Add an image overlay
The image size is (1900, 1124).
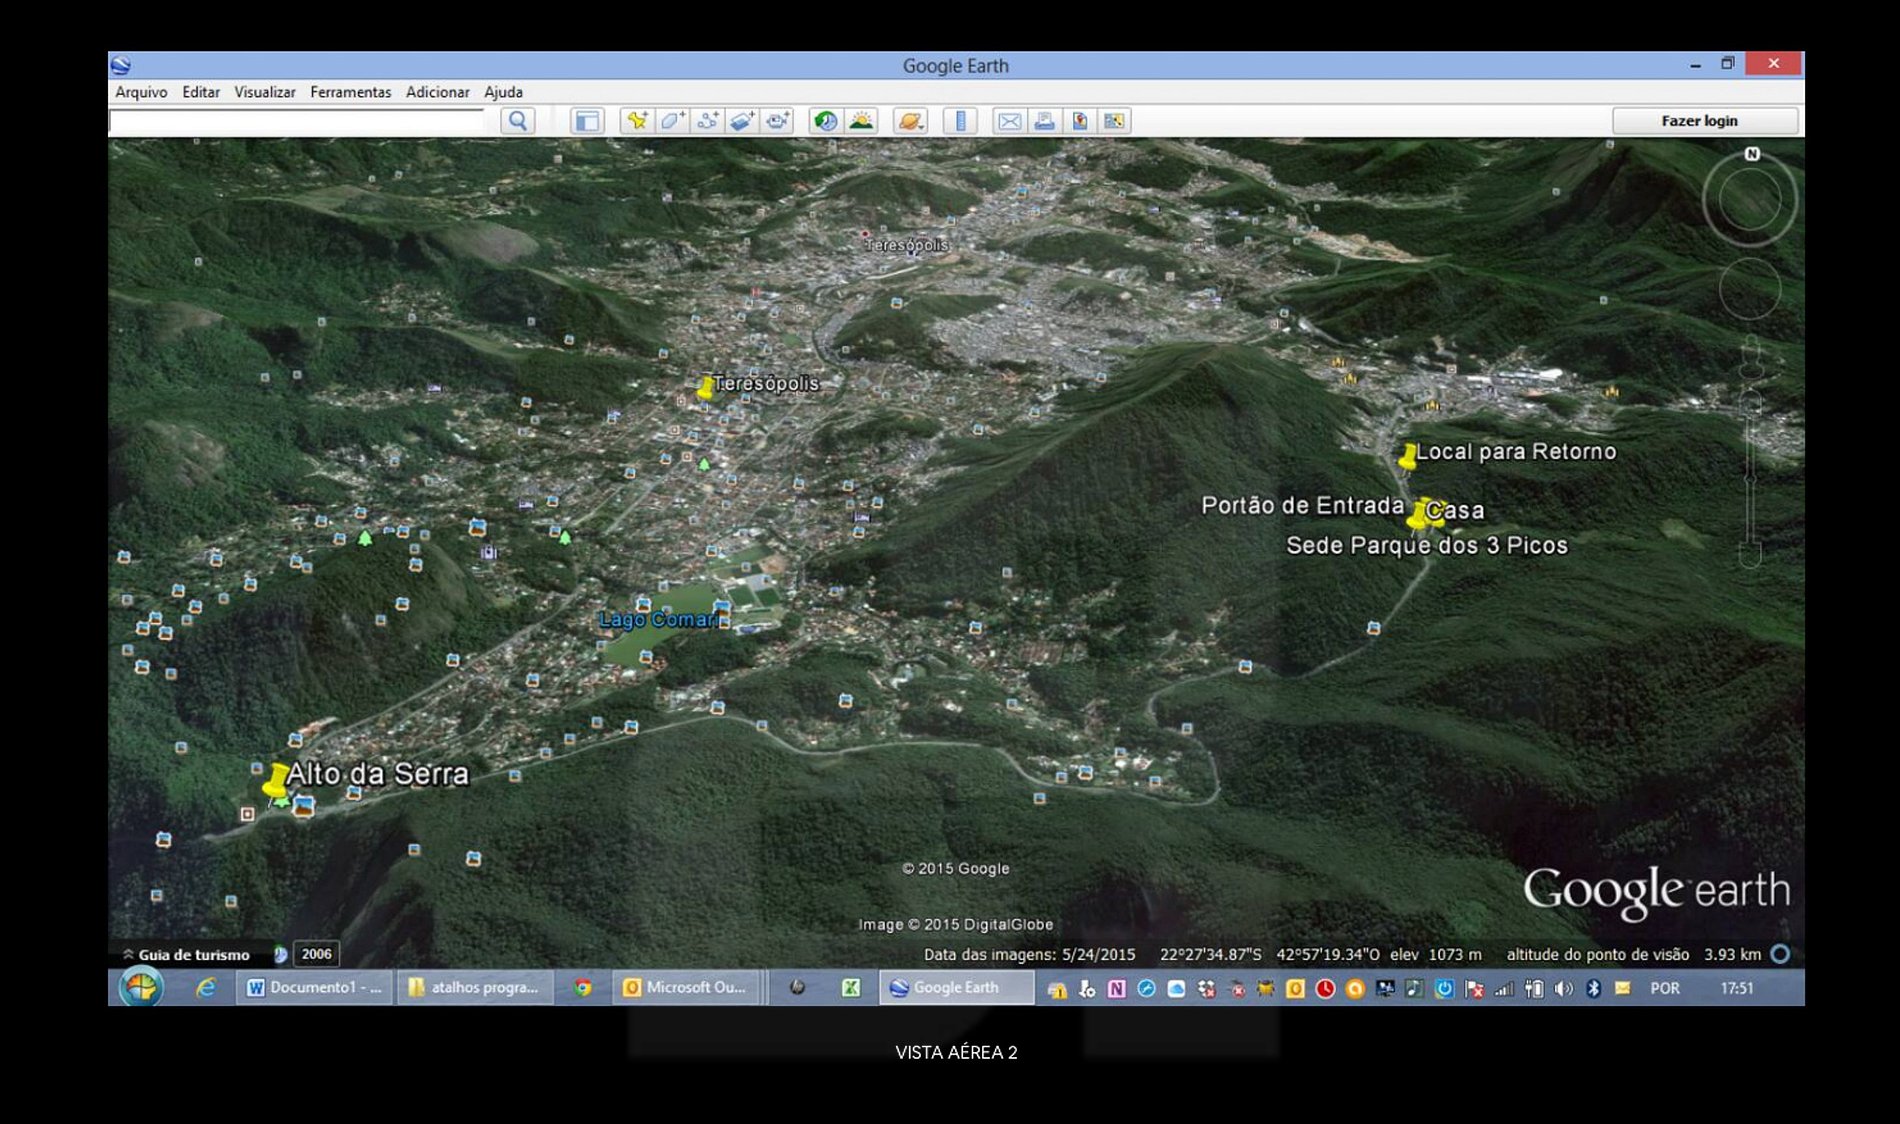742,121
